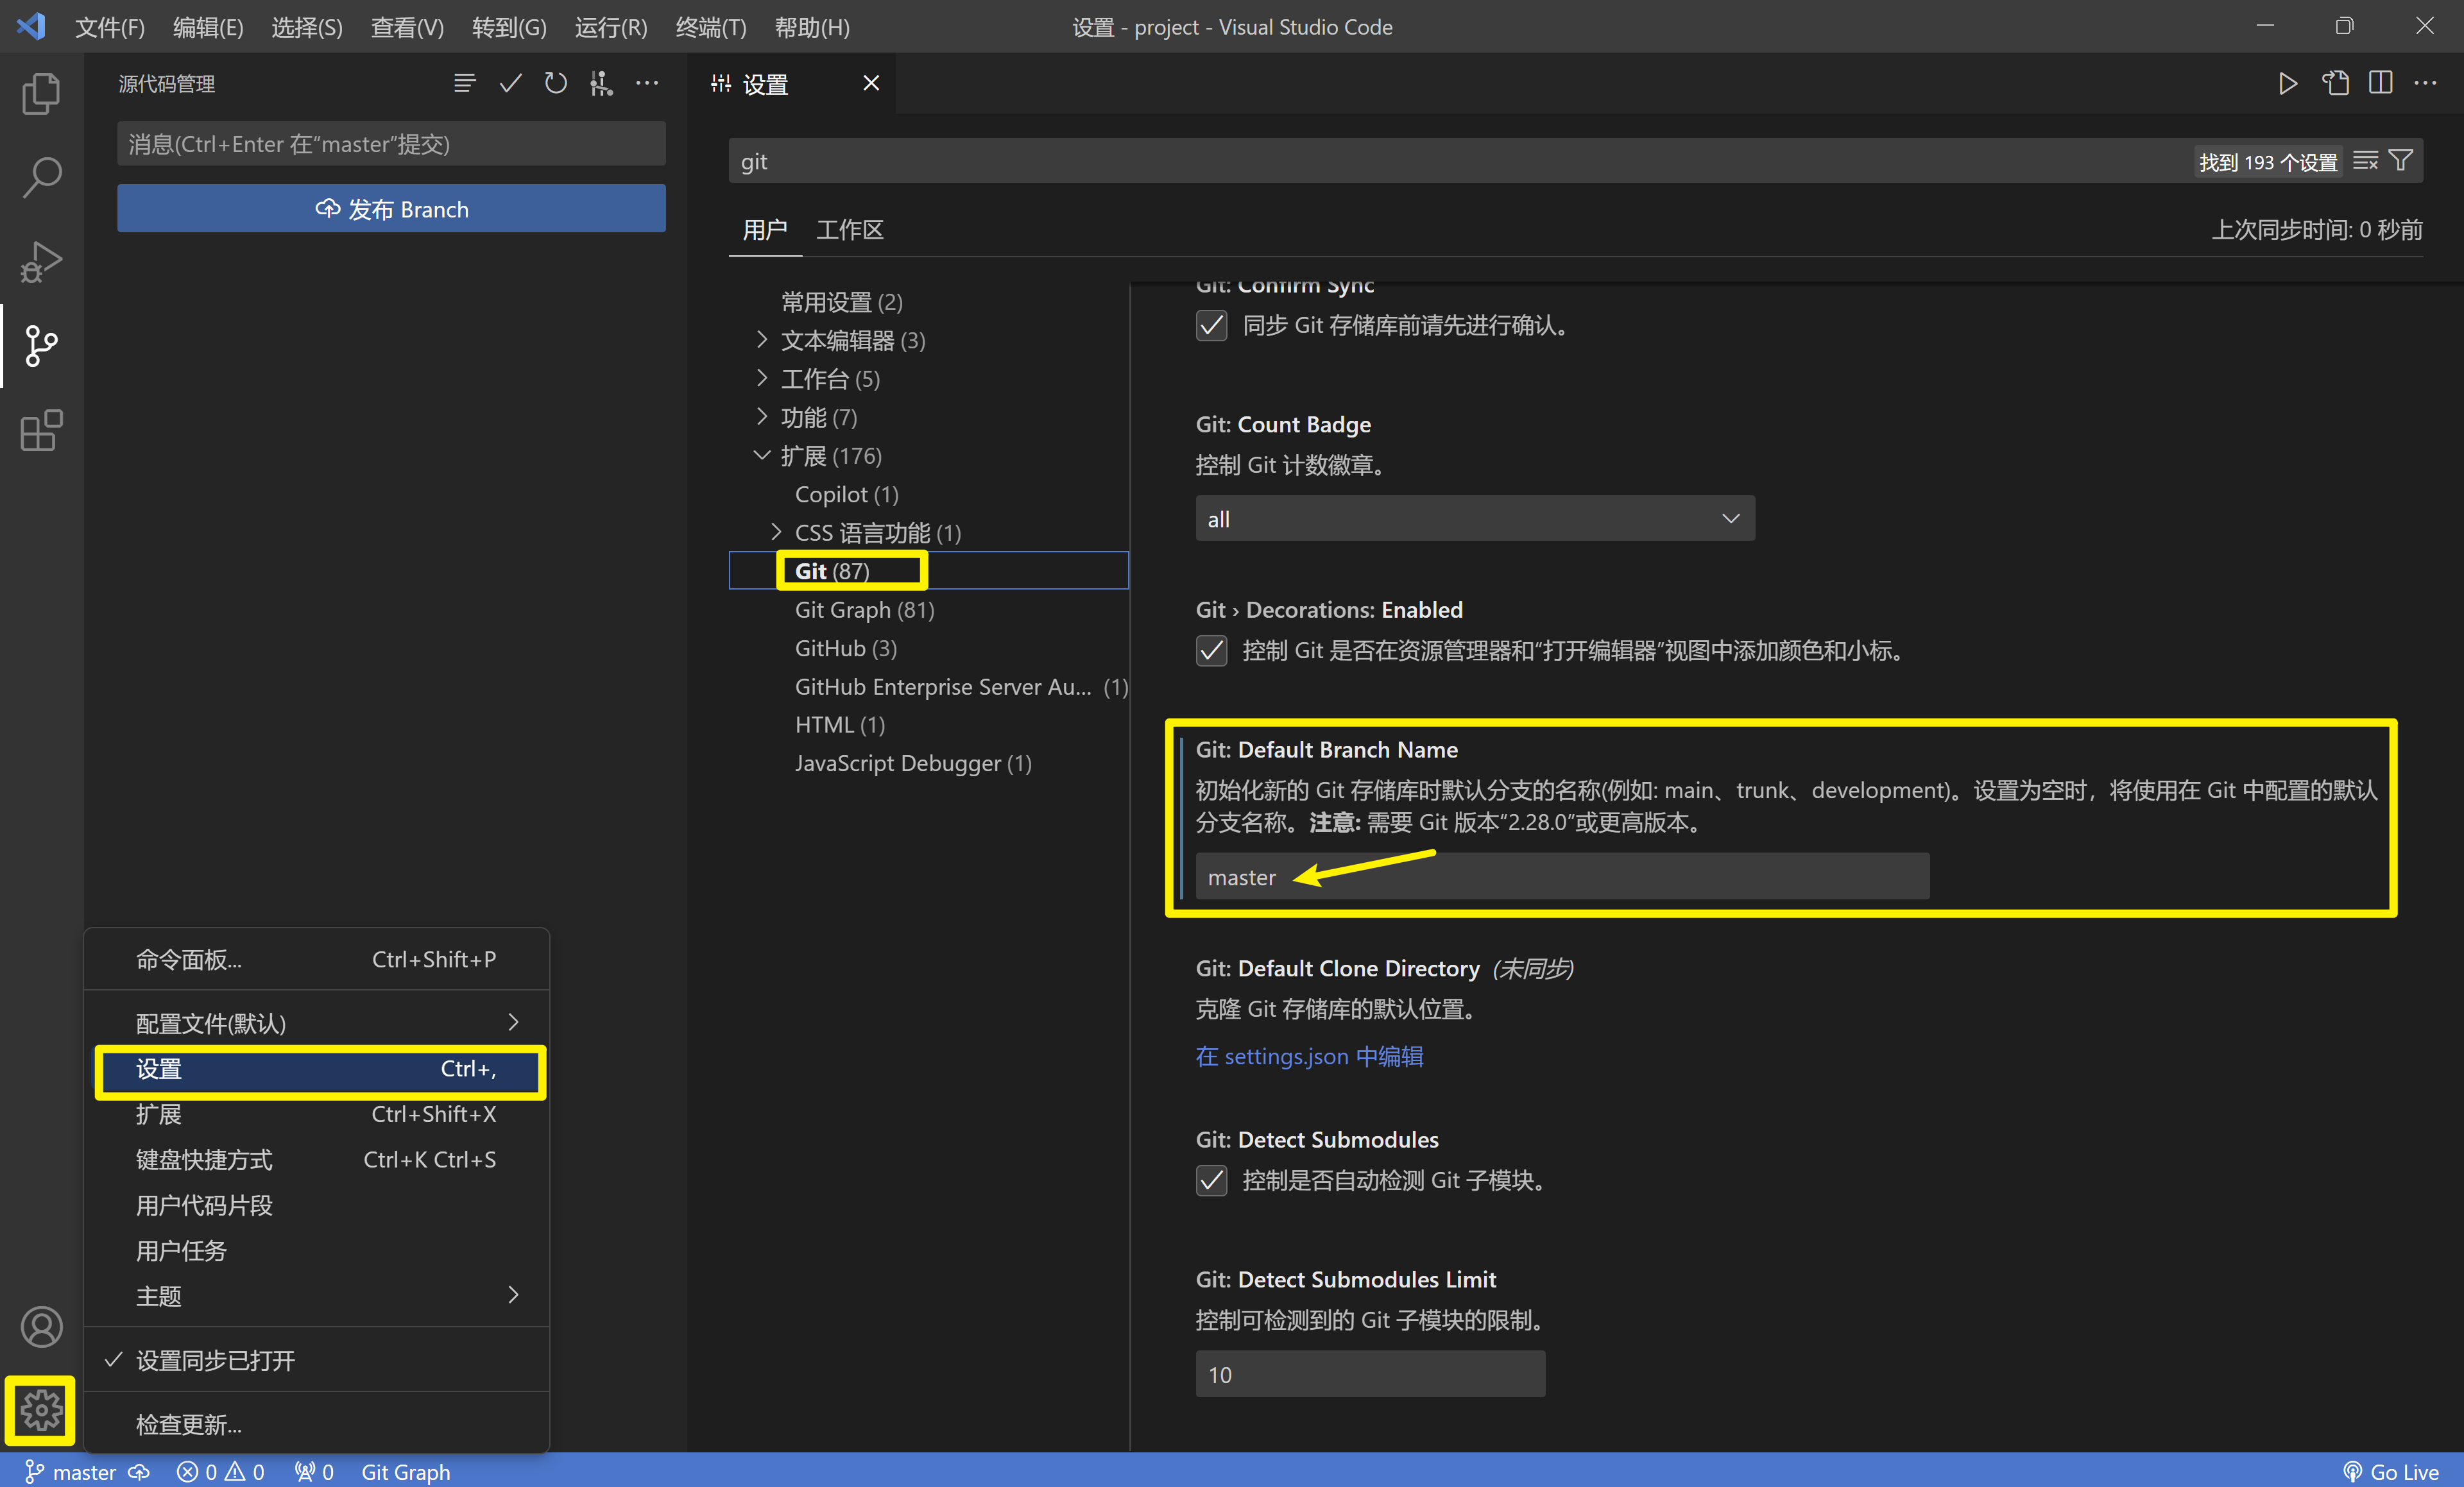Click the Default Branch Name input
This screenshot has height=1487, width=2464.
1562,877
